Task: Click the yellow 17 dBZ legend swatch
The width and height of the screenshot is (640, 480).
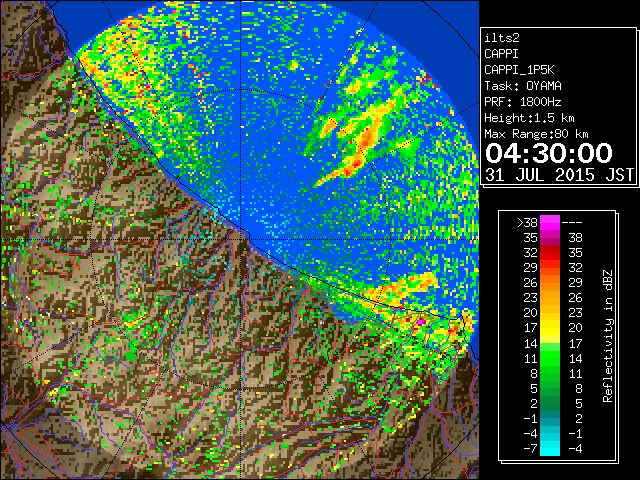Action: tap(550, 328)
